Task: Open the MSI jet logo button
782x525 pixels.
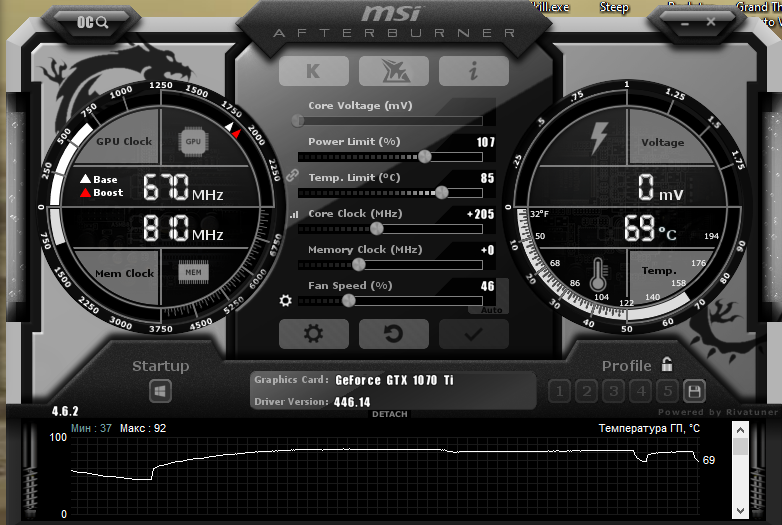Action: [393, 71]
